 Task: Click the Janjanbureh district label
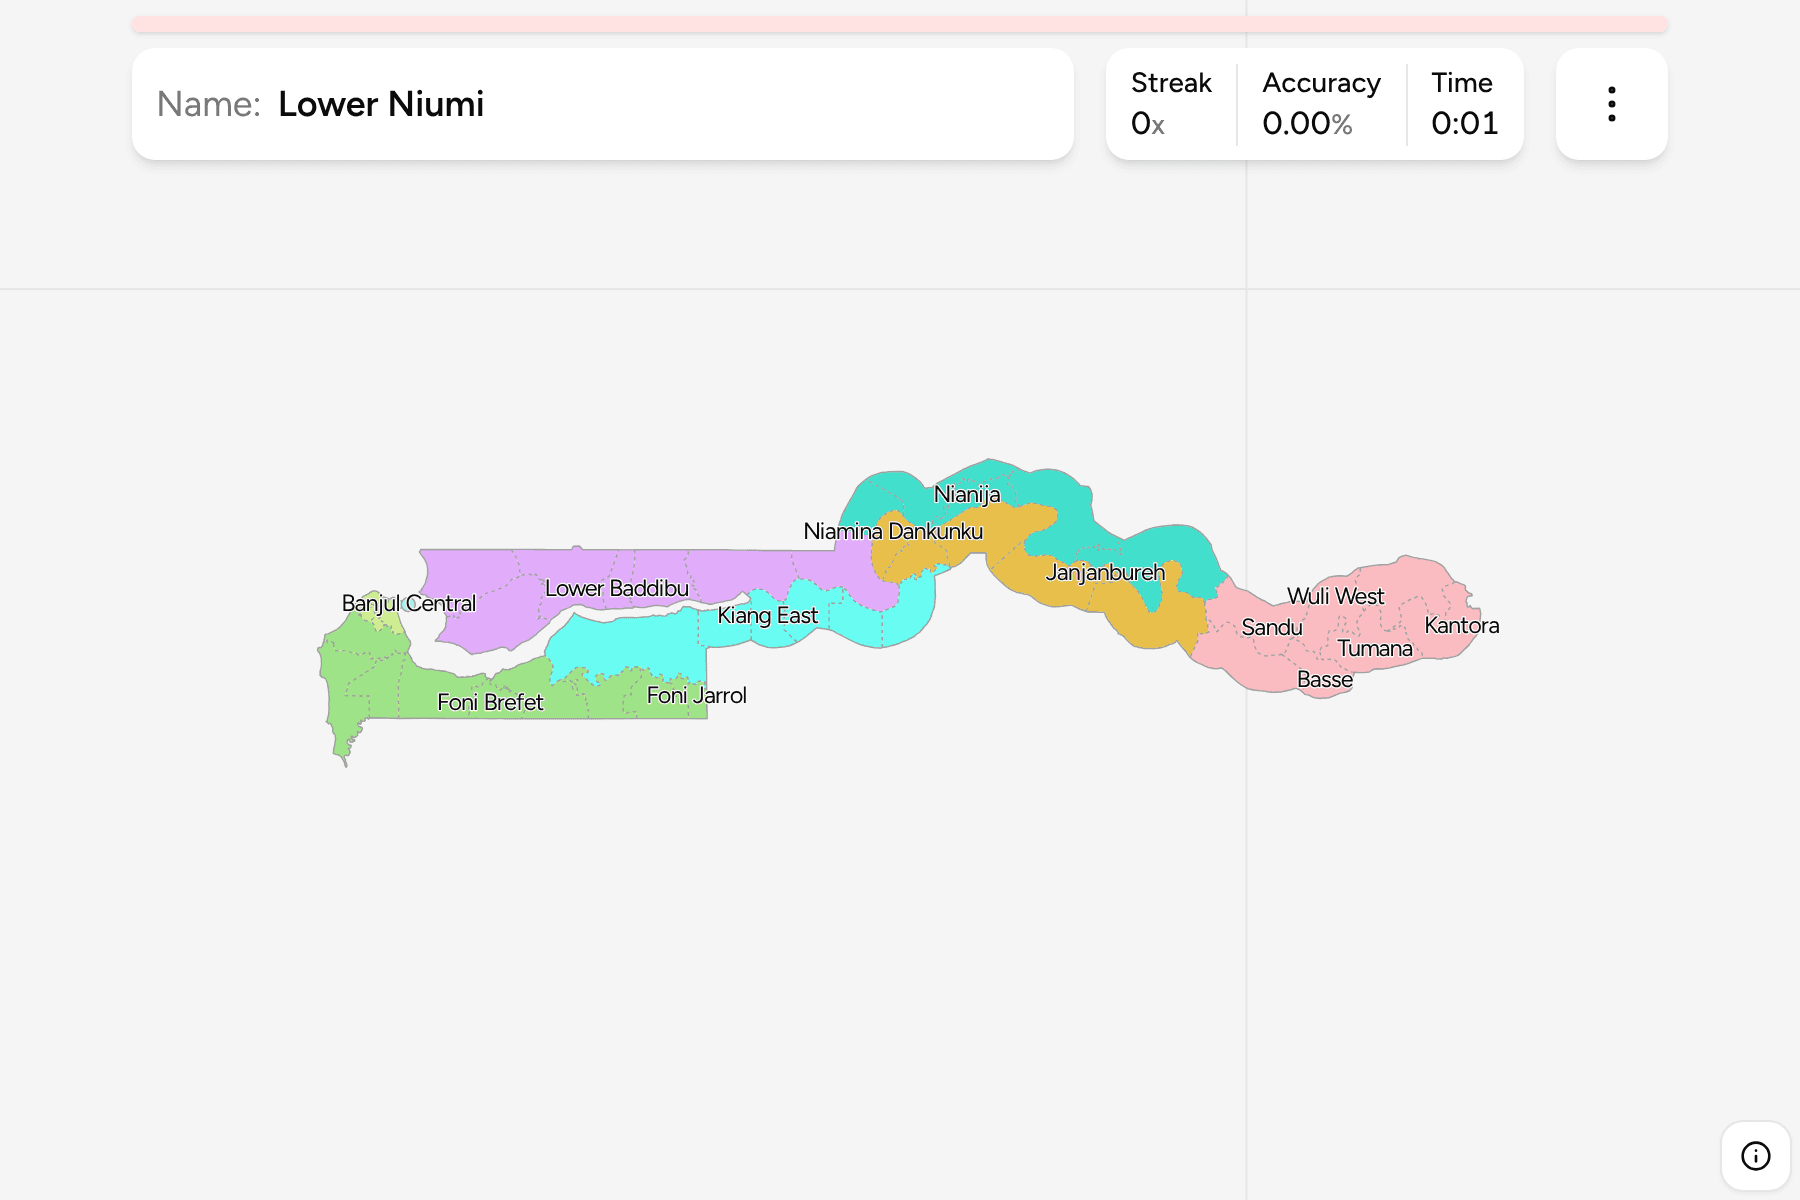[1106, 572]
